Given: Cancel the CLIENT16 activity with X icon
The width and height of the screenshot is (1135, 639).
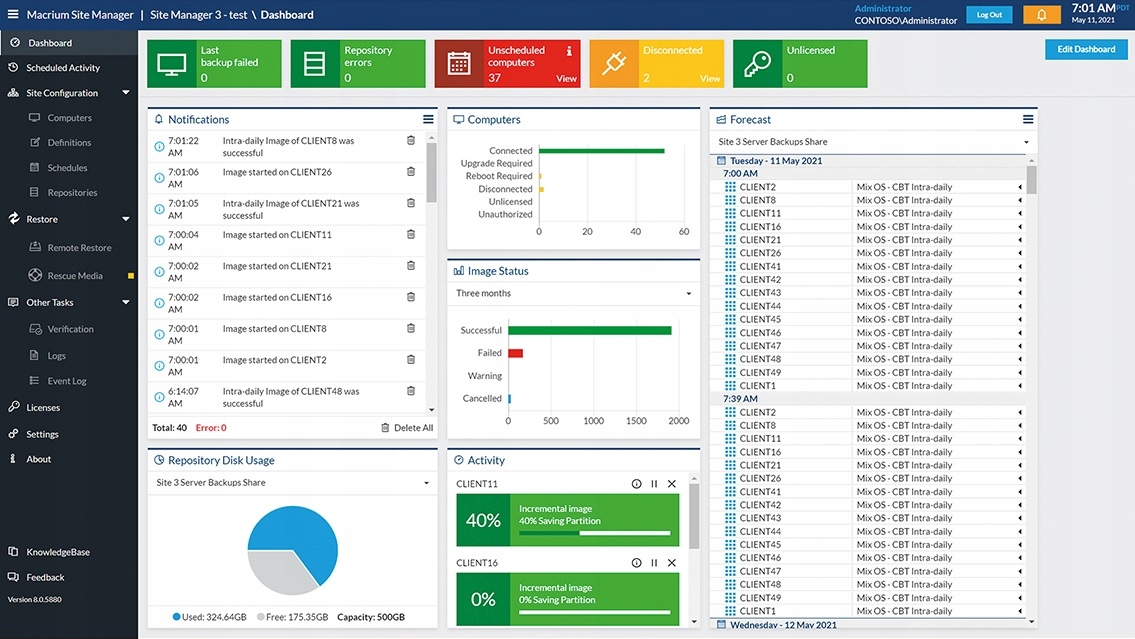Looking at the screenshot, I should click(x=672, y=564).
